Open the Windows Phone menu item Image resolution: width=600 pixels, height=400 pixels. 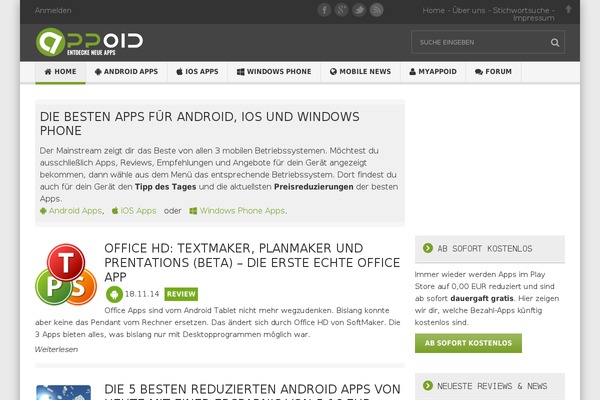click(x=274, y=72)
